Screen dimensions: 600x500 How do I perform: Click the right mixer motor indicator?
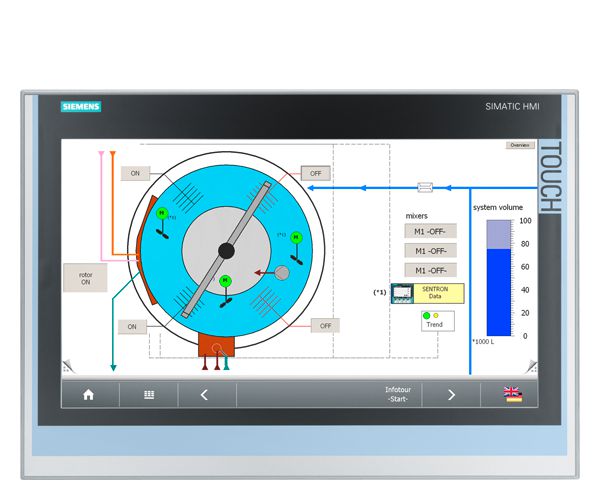click(295, 237)
